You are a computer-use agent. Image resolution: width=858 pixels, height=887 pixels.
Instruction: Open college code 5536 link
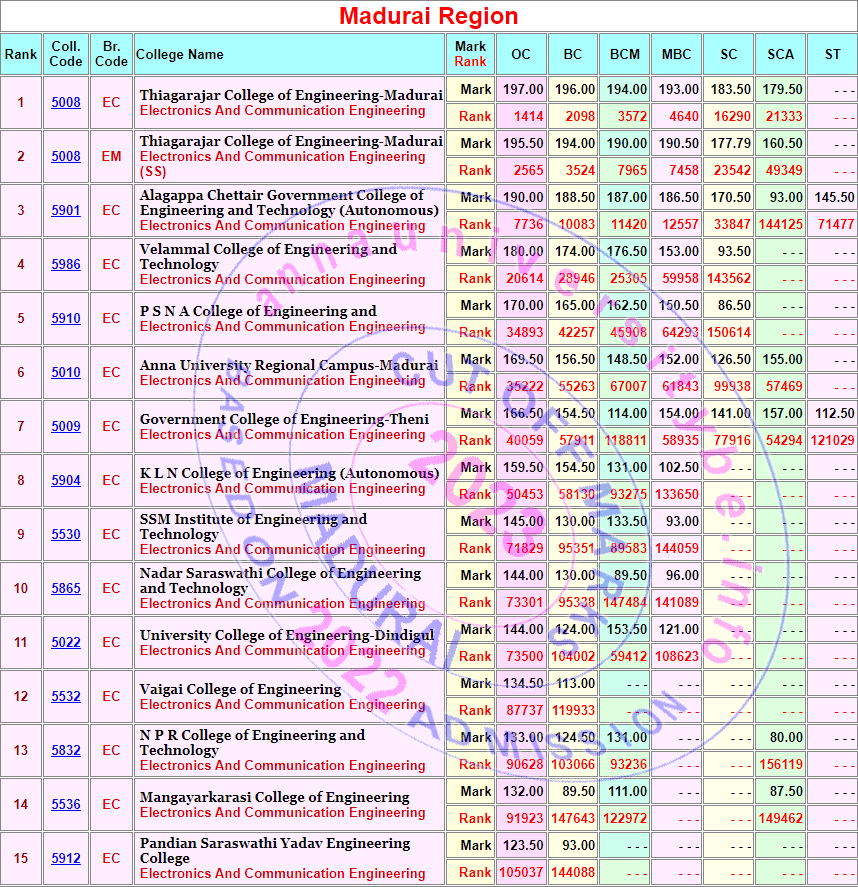[66, 805]
